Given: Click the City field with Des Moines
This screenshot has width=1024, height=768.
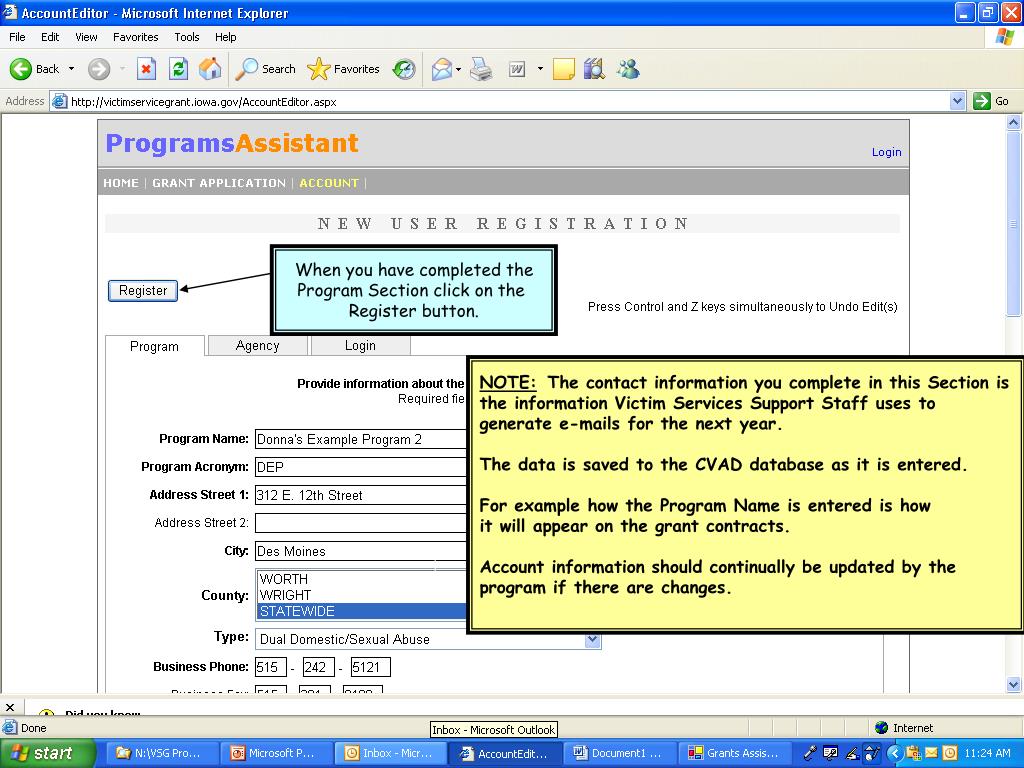Looking at the screenshot, I should coord(360,551).
